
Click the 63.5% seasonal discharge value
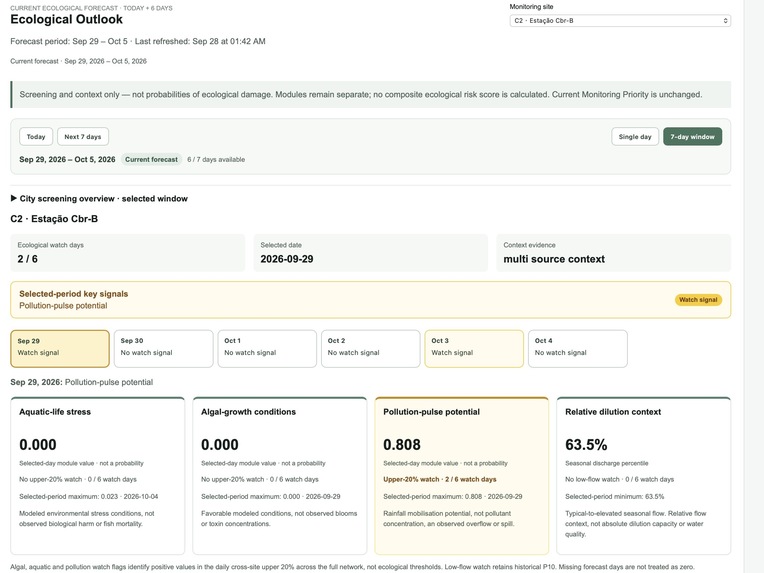point(586,444)
